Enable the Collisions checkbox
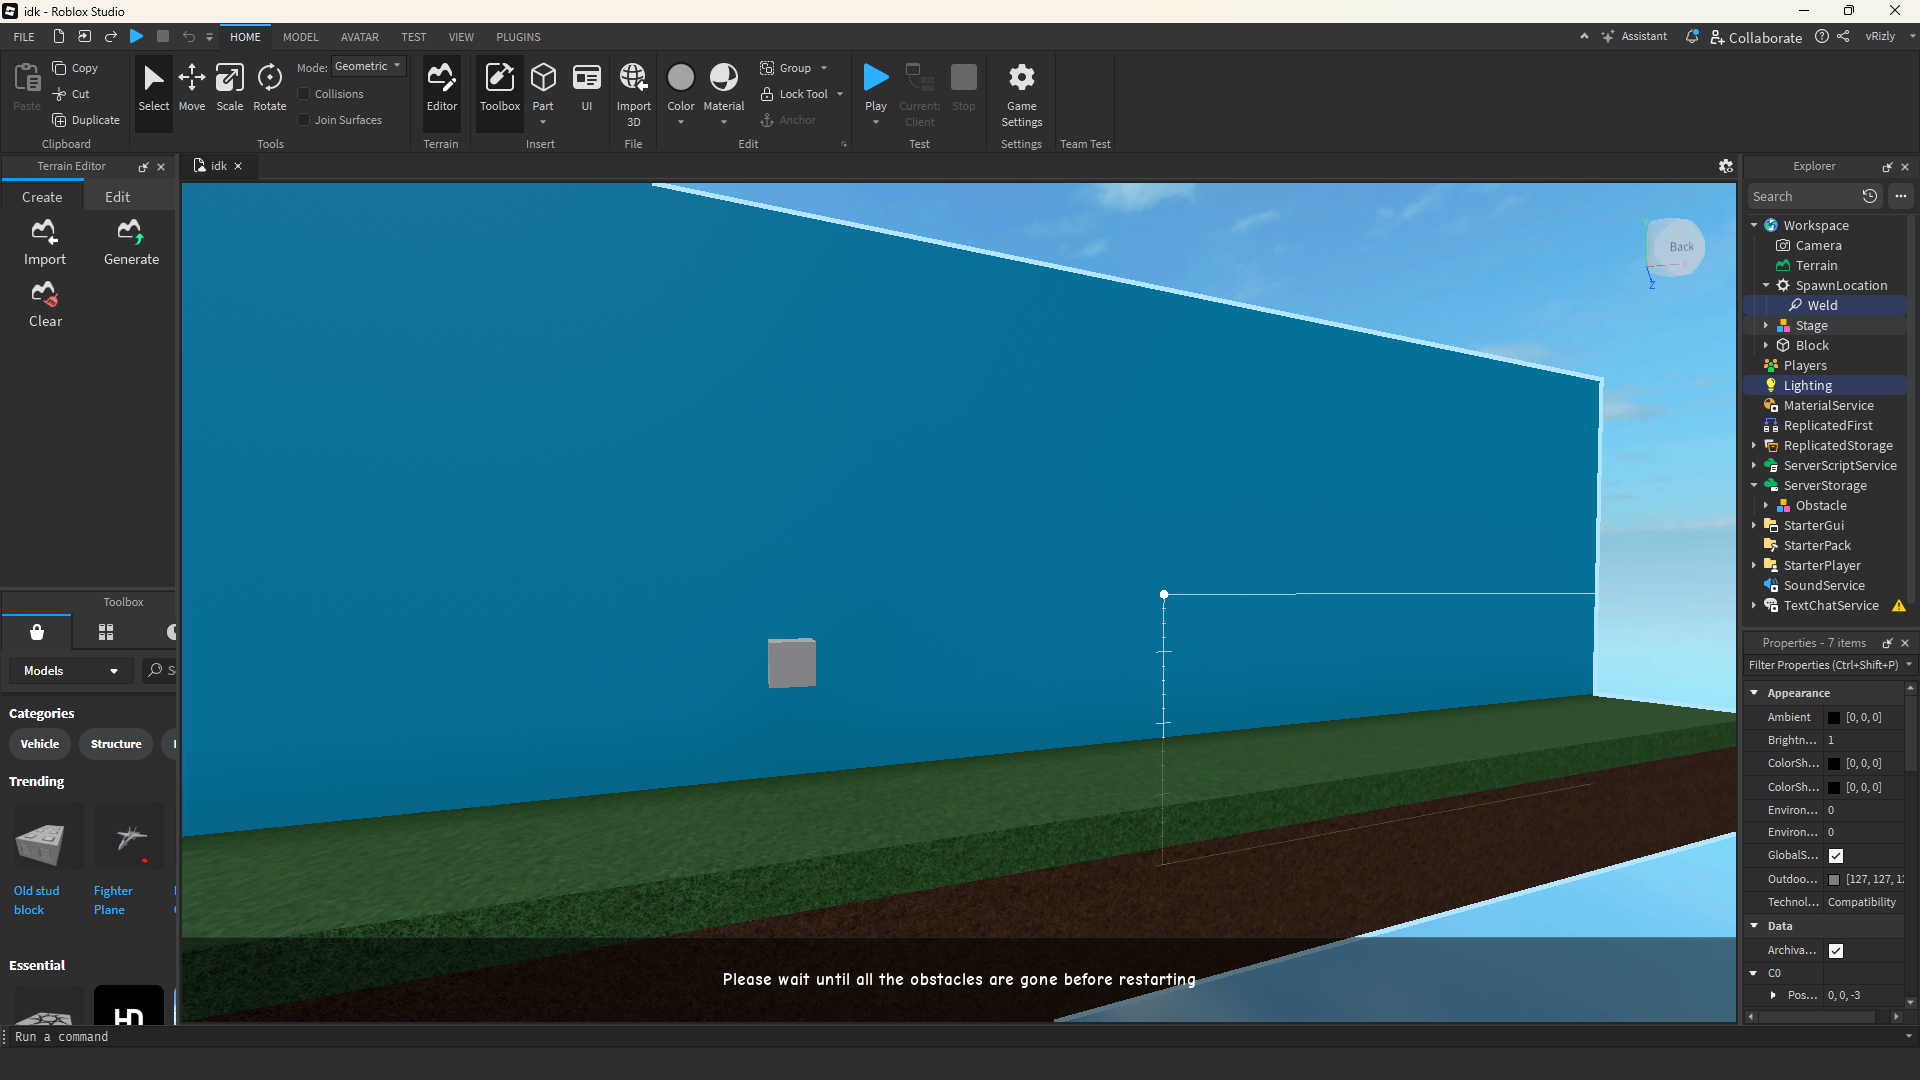This screenshot has height=1080, width=1920. [304, 94]
